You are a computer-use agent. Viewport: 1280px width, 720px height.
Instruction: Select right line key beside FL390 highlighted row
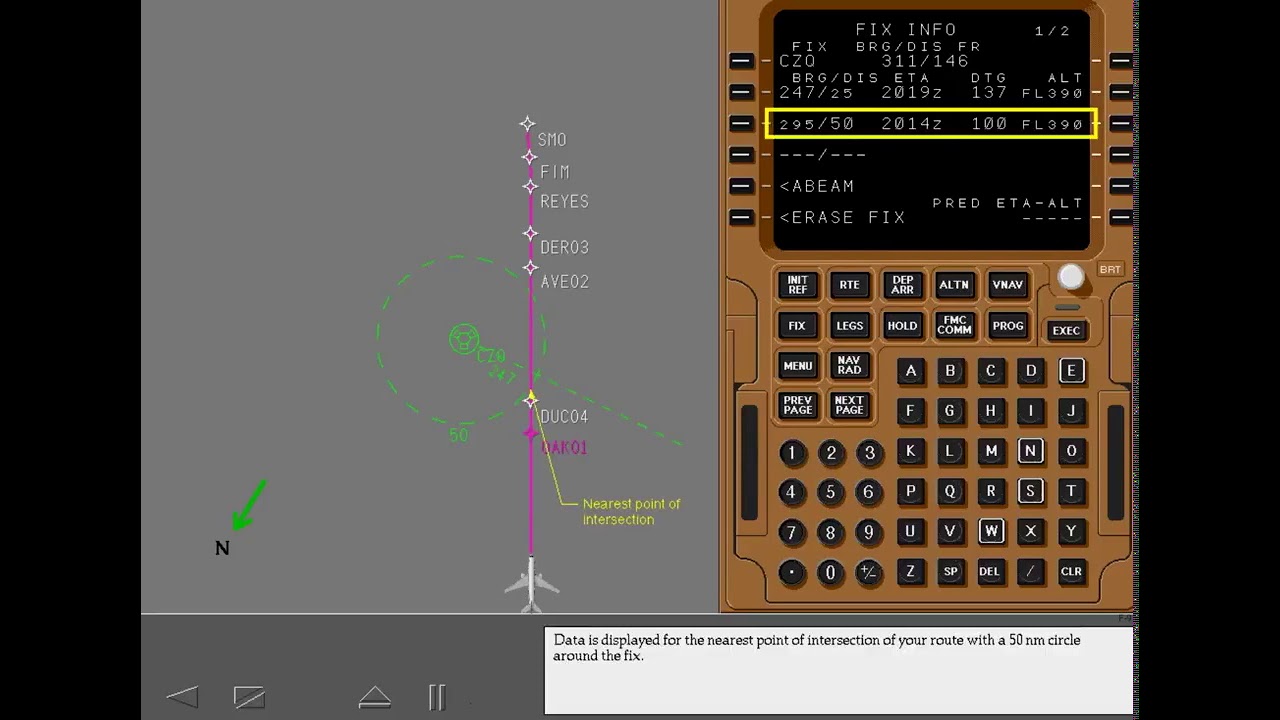[x=1120, y=123]
